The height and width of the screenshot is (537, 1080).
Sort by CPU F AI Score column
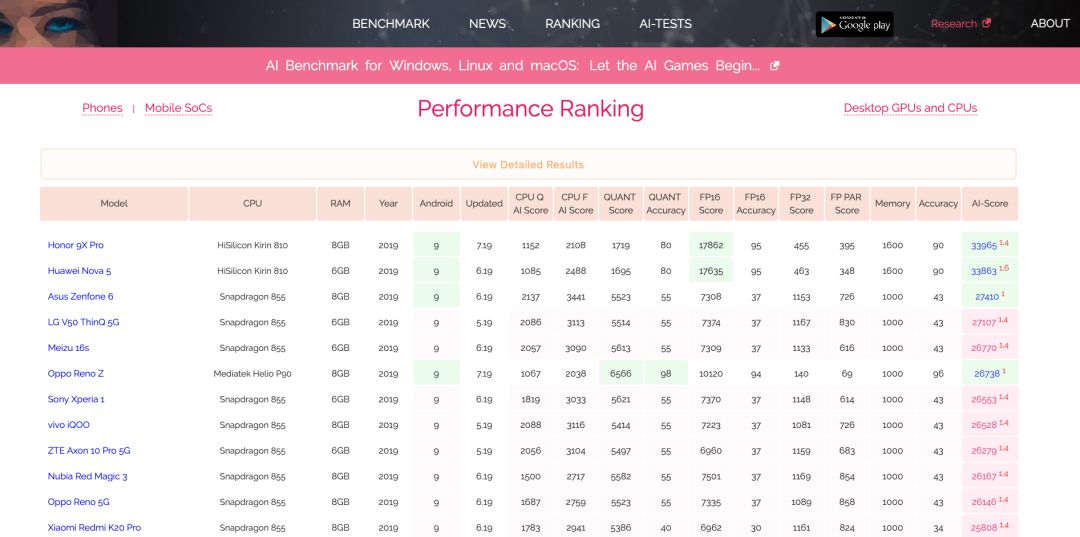tap(575, 204)
